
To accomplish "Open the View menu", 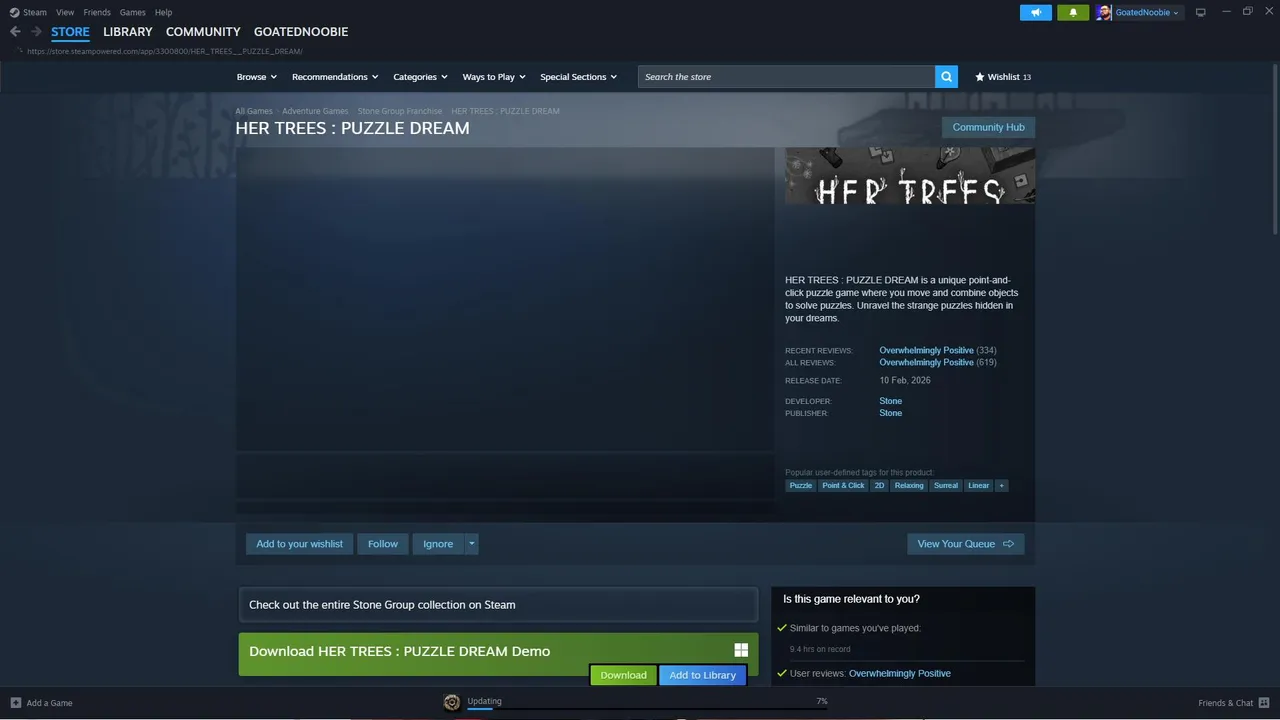I will click(65, 12).
